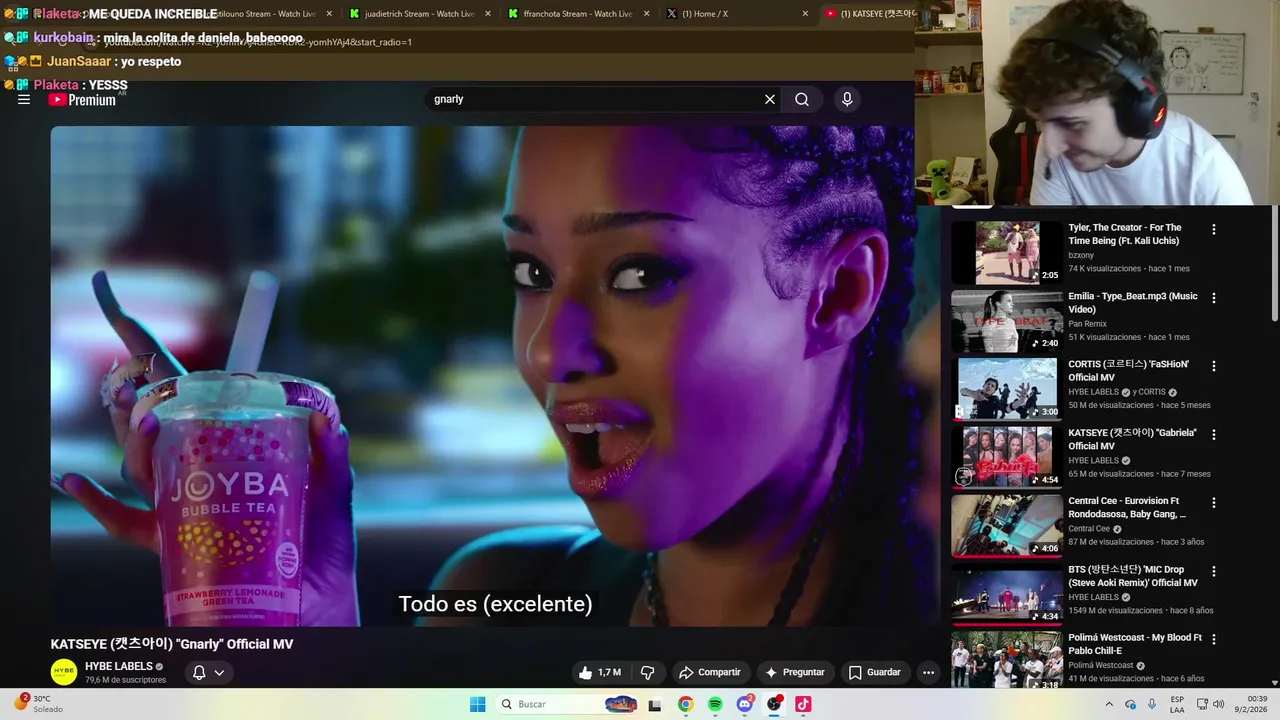This screenshot has width=1280, height=720.
Task: Open the HYBE LABELS channel name link
Action: pyautogui.click(x=119, y=666)
